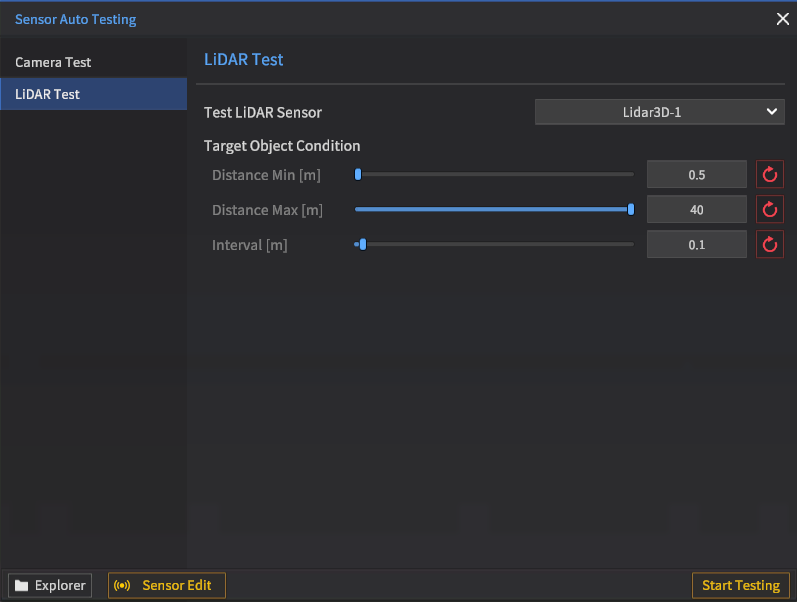The width and height of the screenshot is (797, 602).
Task: Click the chevron arrow on Lidar3D-1 combo box
Action: (771, 112)
